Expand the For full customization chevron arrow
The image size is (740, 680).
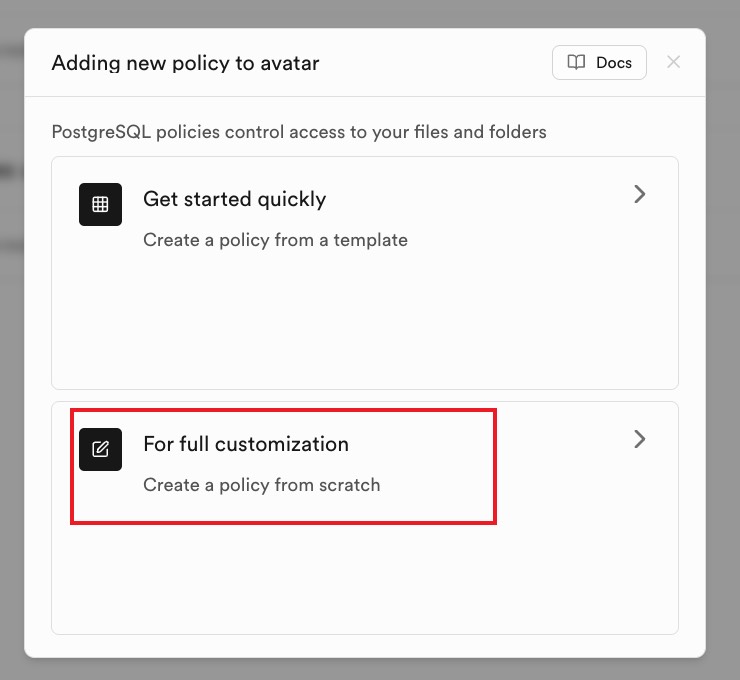pyautogui.click(x=640, y=439)
